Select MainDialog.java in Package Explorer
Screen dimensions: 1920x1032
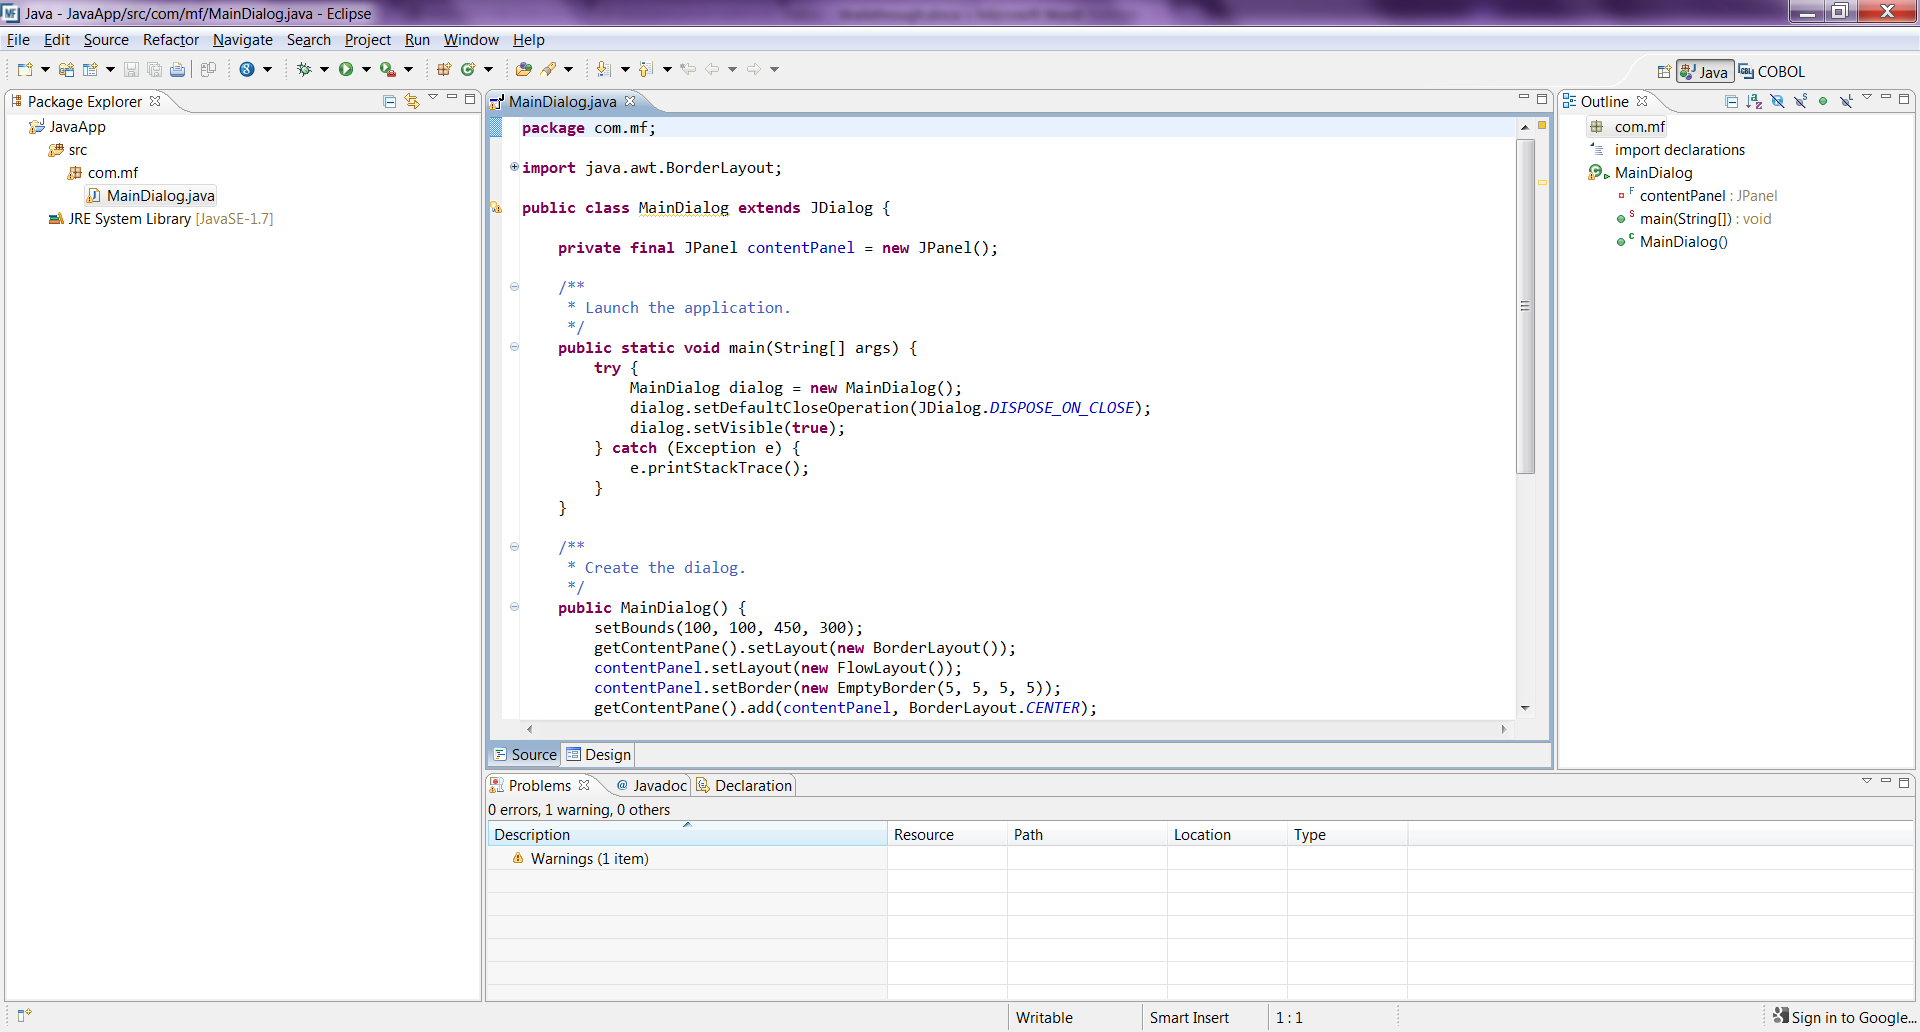pos(160,196)
